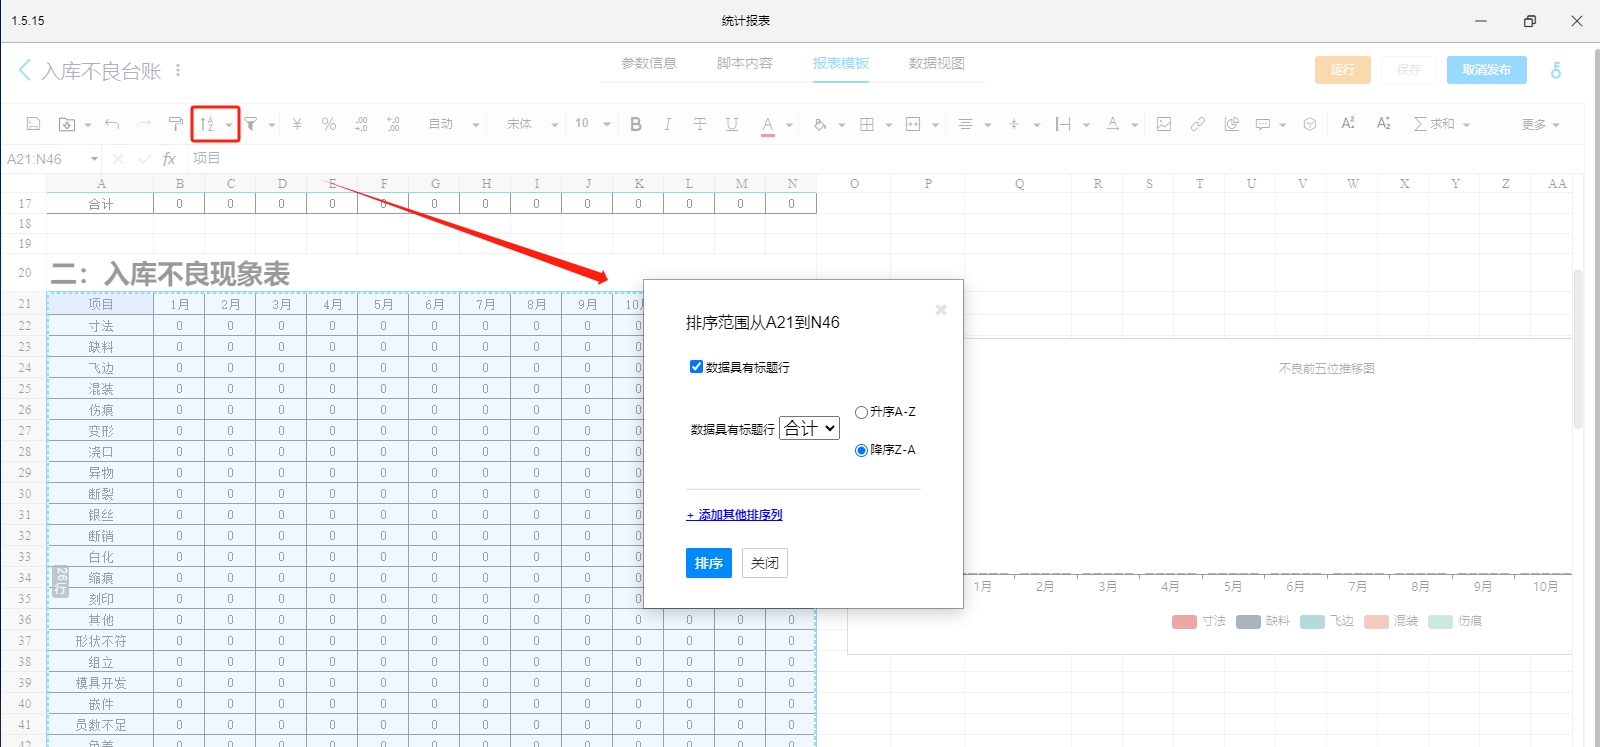Expand the 更多 more options dropdown
1600x747 pixels.
pos(1541,124)
